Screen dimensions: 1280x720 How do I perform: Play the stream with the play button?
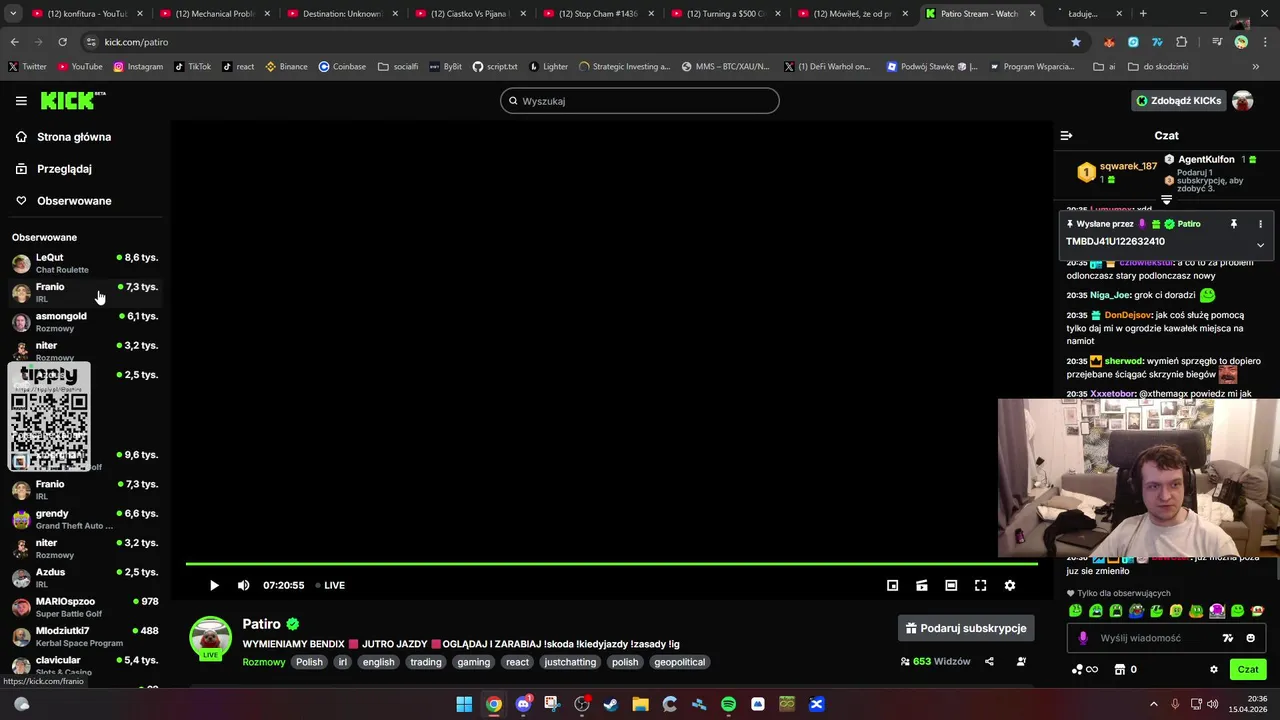click(214, 585)
